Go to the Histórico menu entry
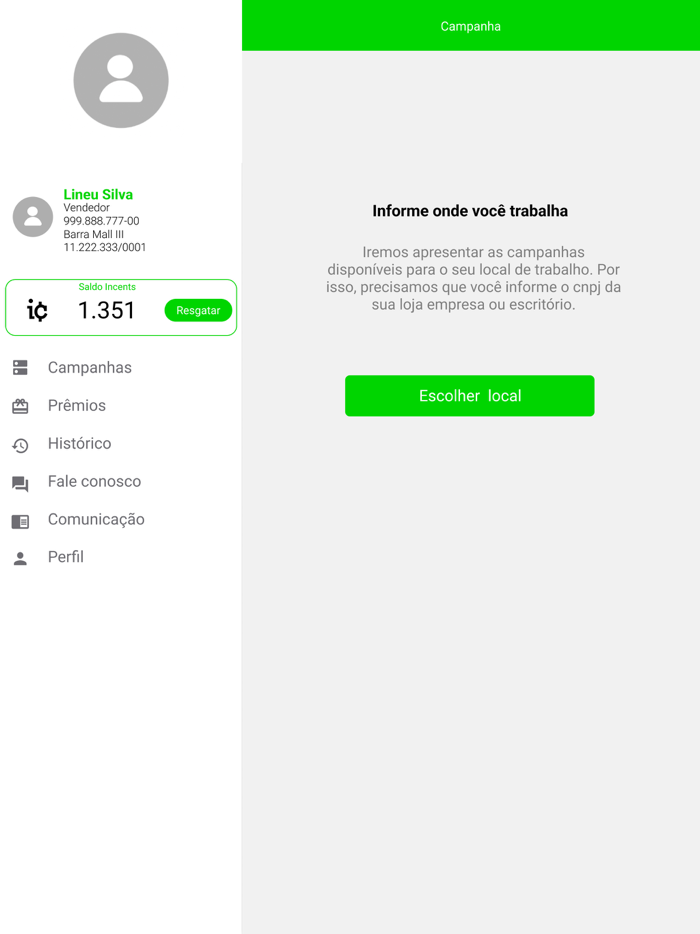Screen dimensions: 700x934 79,443
